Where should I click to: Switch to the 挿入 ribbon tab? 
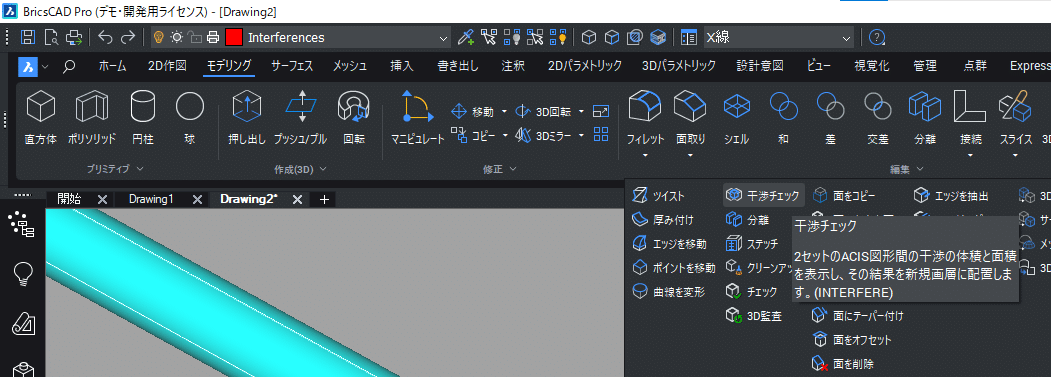point(402,66)
